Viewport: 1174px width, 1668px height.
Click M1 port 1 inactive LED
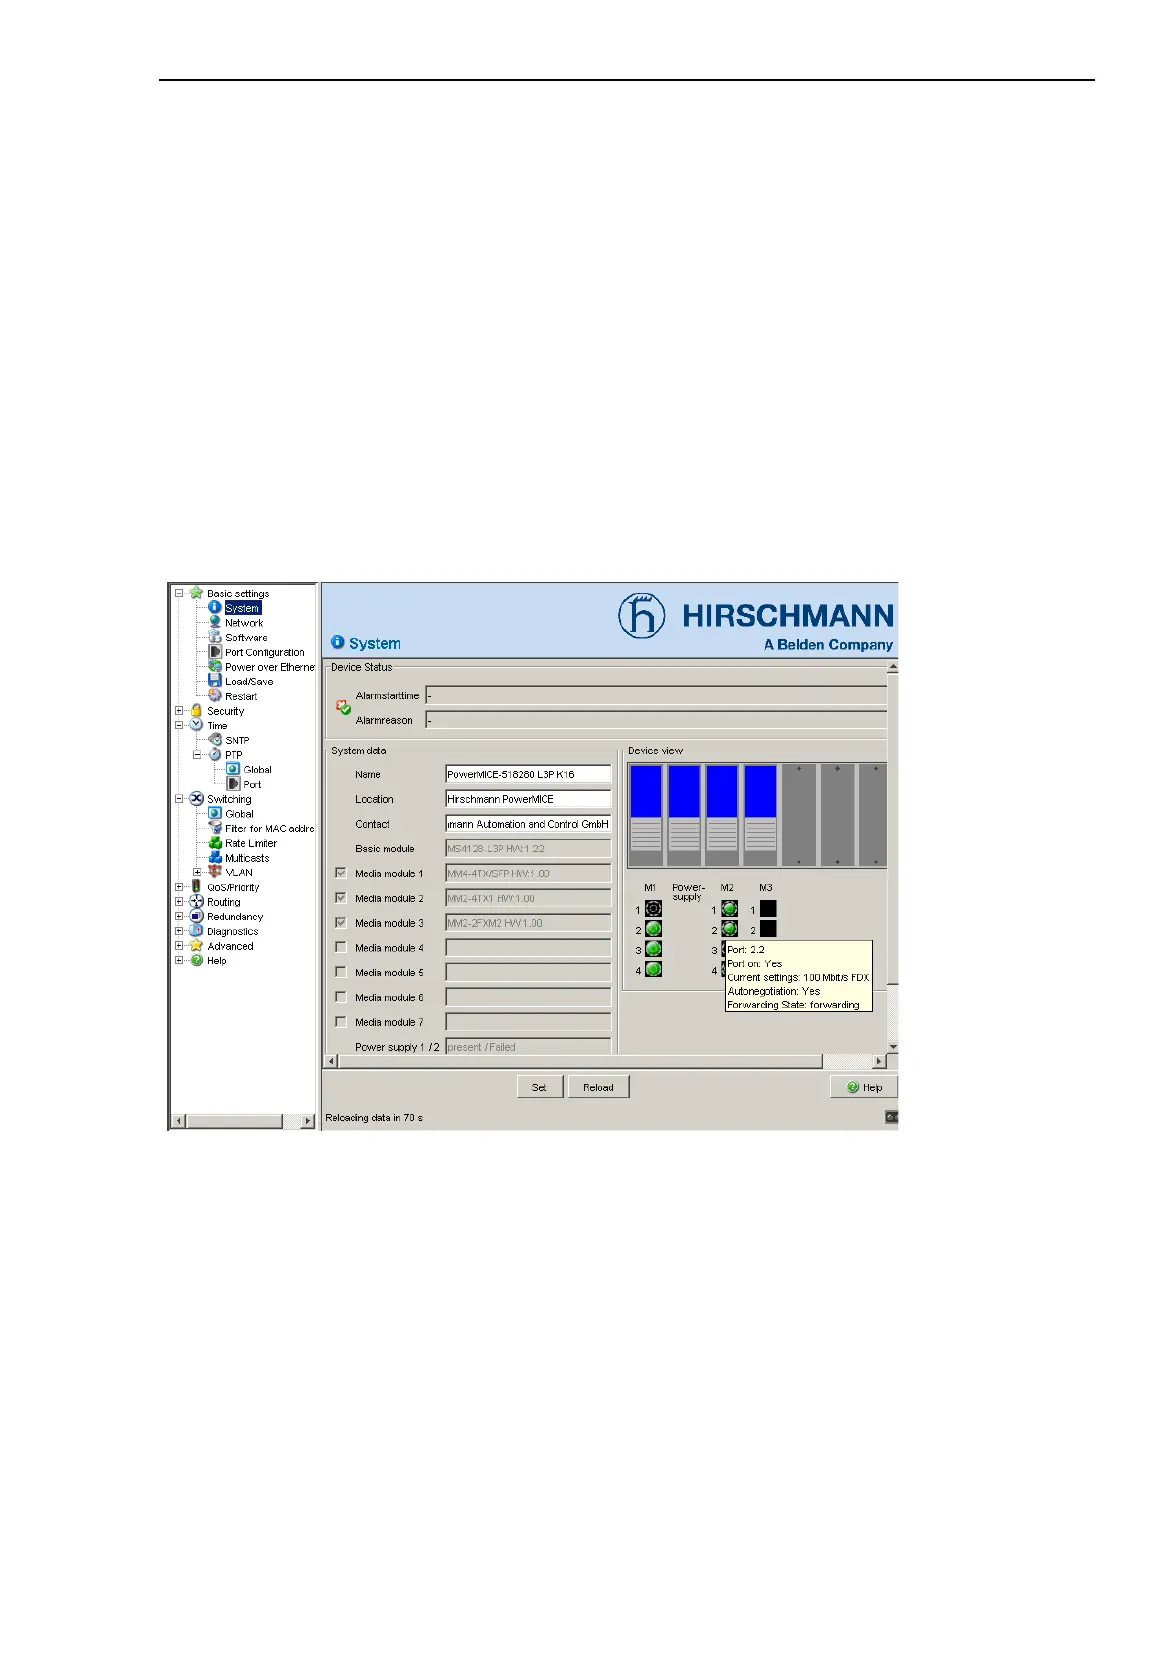coord(653,909)
